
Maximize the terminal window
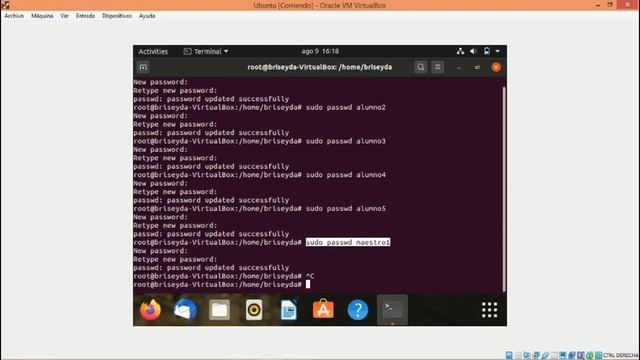coord(477,67)
